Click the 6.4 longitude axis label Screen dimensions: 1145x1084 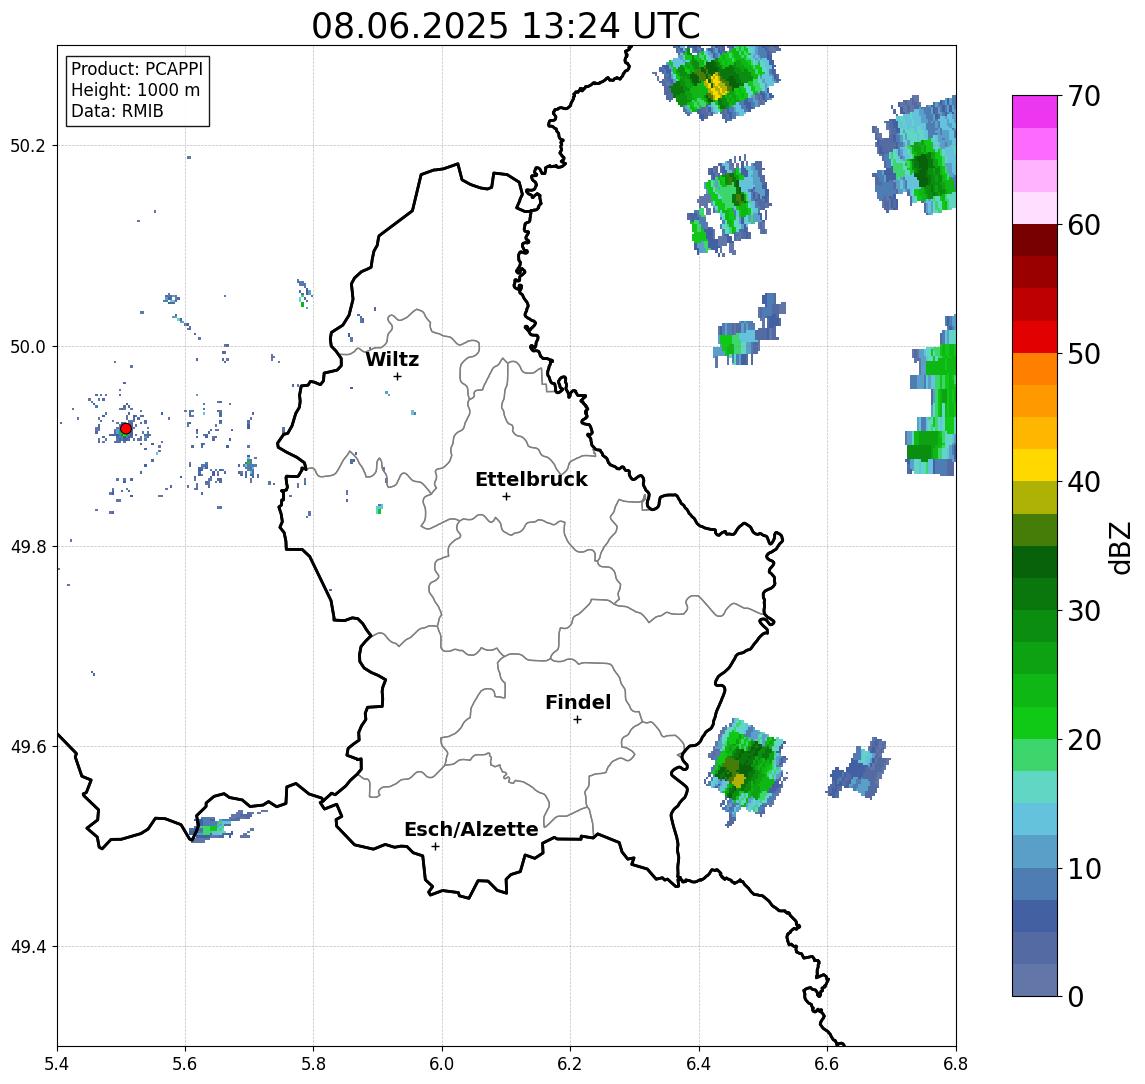[x=699, y=1064]
